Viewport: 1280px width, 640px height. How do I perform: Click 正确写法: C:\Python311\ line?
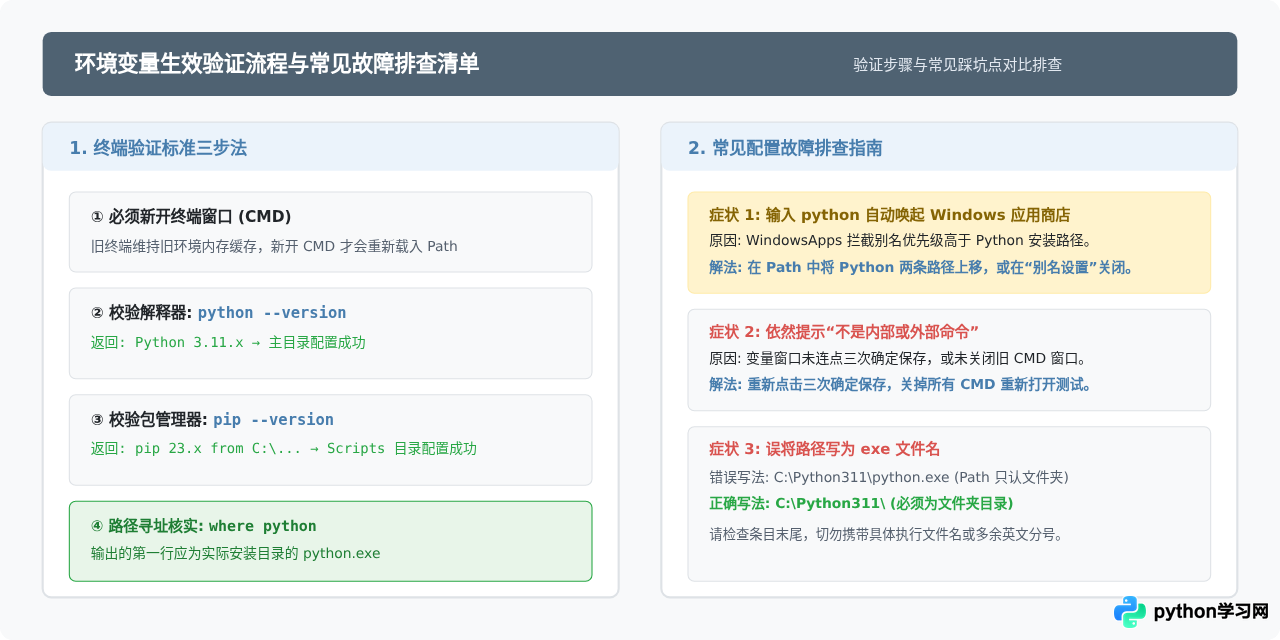[861, 503]
